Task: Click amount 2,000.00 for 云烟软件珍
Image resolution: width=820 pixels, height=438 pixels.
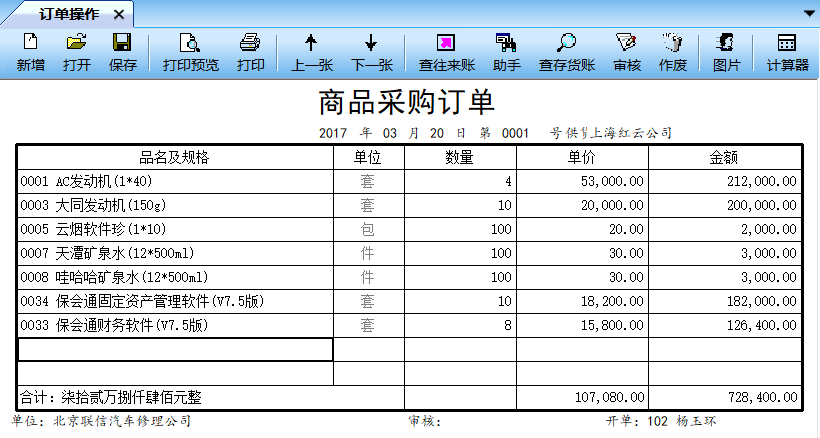Action: click(x=725, y=229)
